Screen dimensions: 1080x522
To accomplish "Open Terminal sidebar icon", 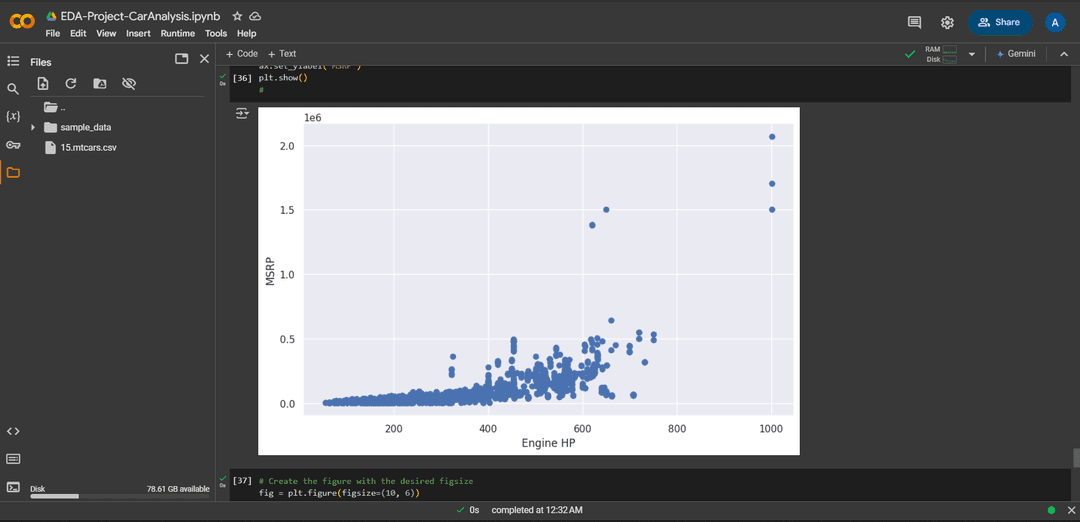I will tap(12, 486).
